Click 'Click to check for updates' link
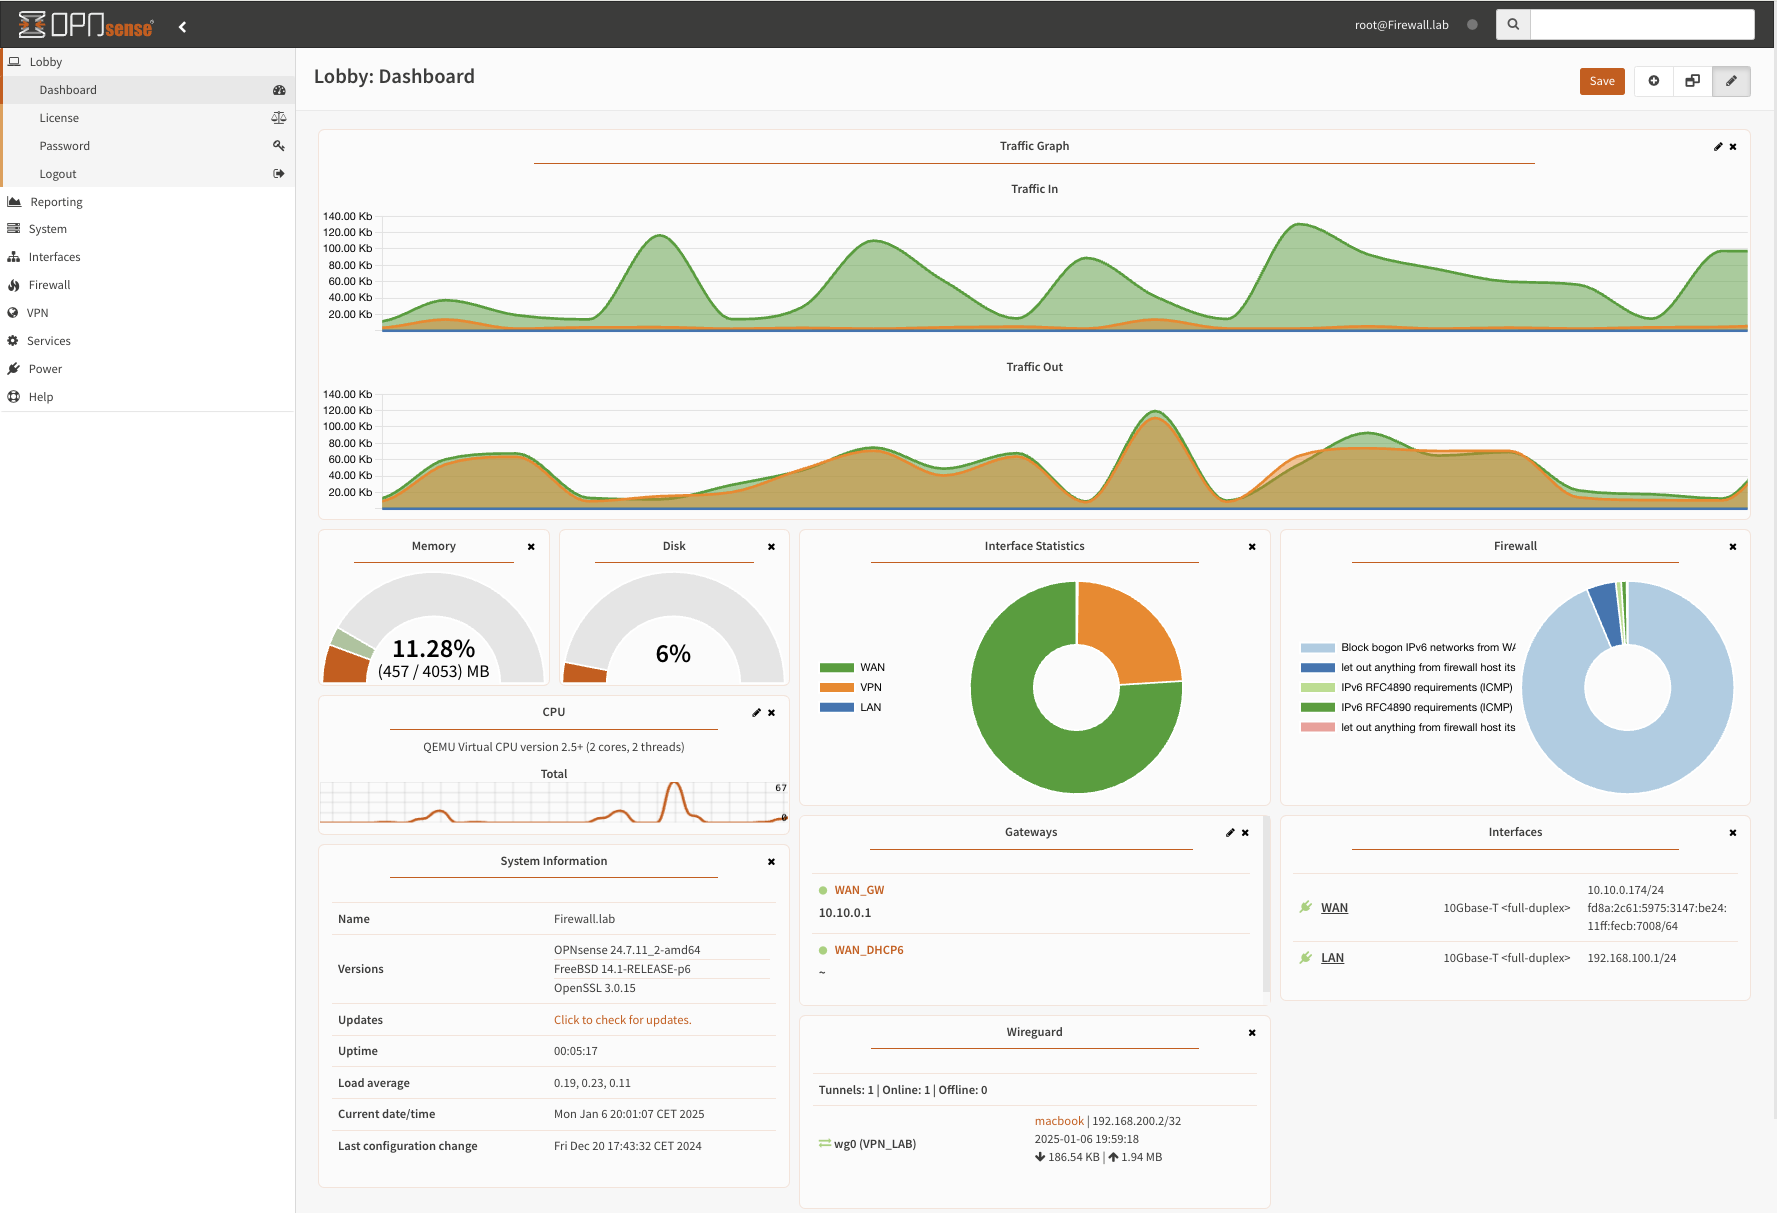Viewport: 1777px width, 1213px height. [x=622, y=1020]
